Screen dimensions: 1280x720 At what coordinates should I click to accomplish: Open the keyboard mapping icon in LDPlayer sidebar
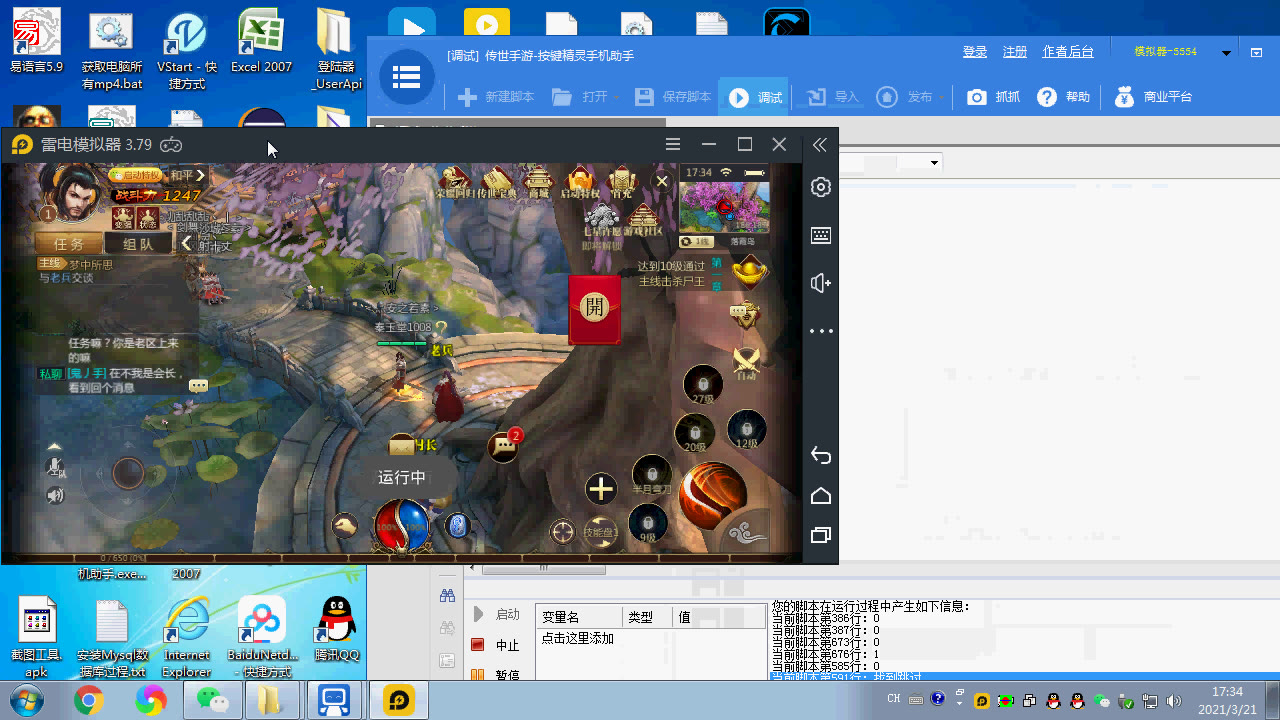point(821,235)
